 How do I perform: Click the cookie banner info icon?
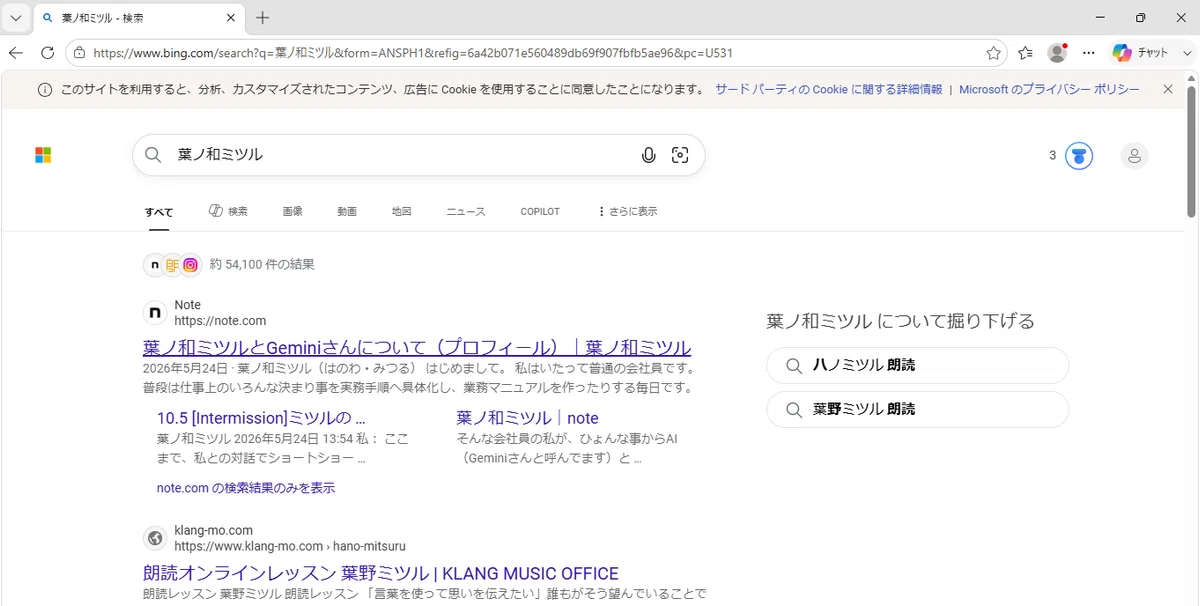coord(44,89)
